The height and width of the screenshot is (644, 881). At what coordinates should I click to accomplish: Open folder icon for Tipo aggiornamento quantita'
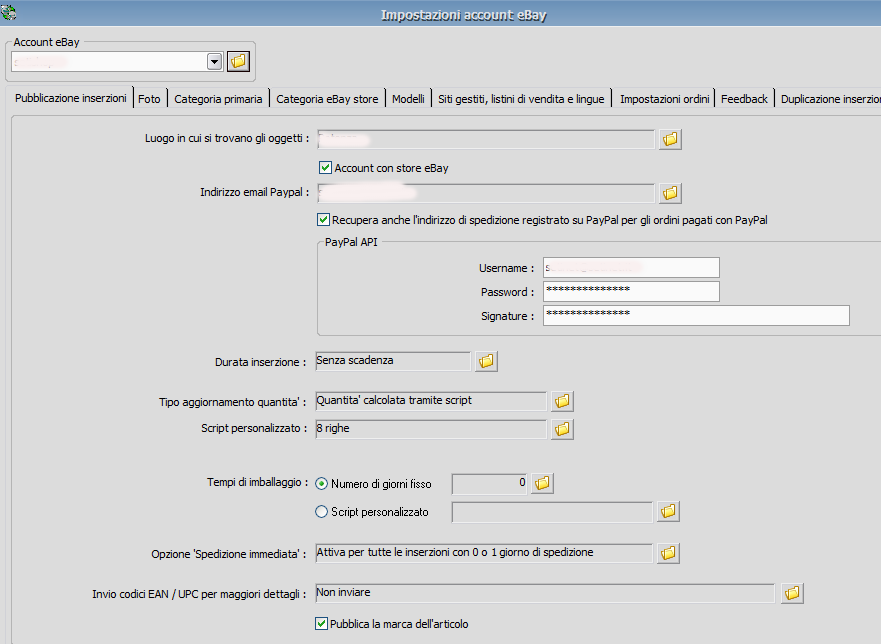pos(562,401)
